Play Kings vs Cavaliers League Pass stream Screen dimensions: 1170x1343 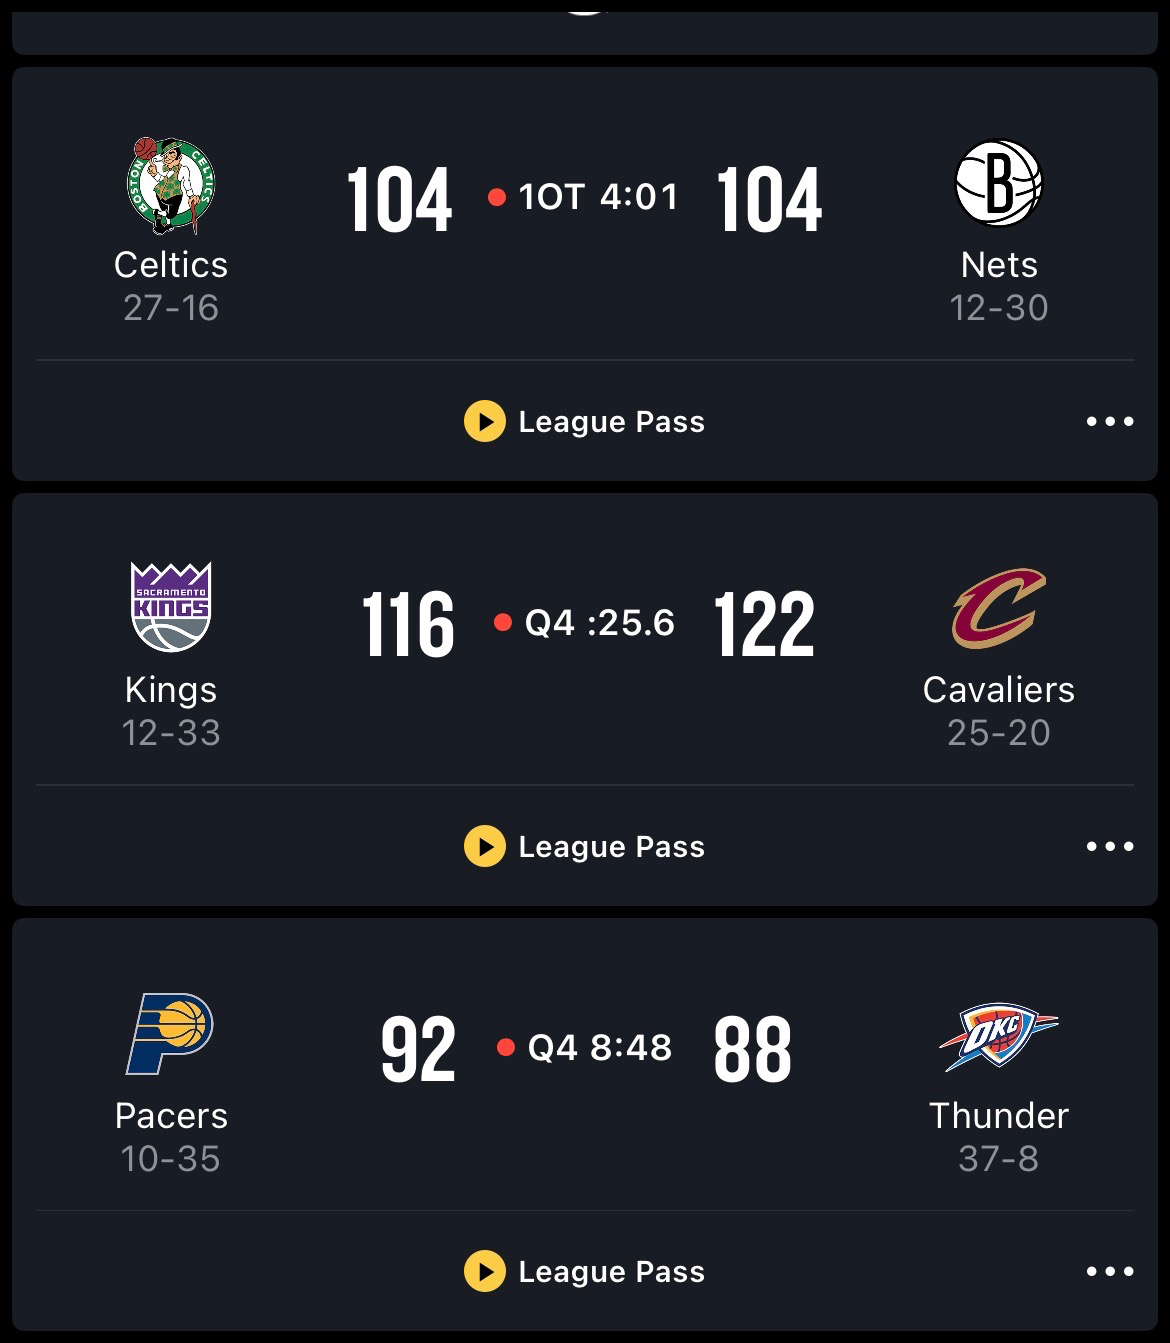coord(485,846)
